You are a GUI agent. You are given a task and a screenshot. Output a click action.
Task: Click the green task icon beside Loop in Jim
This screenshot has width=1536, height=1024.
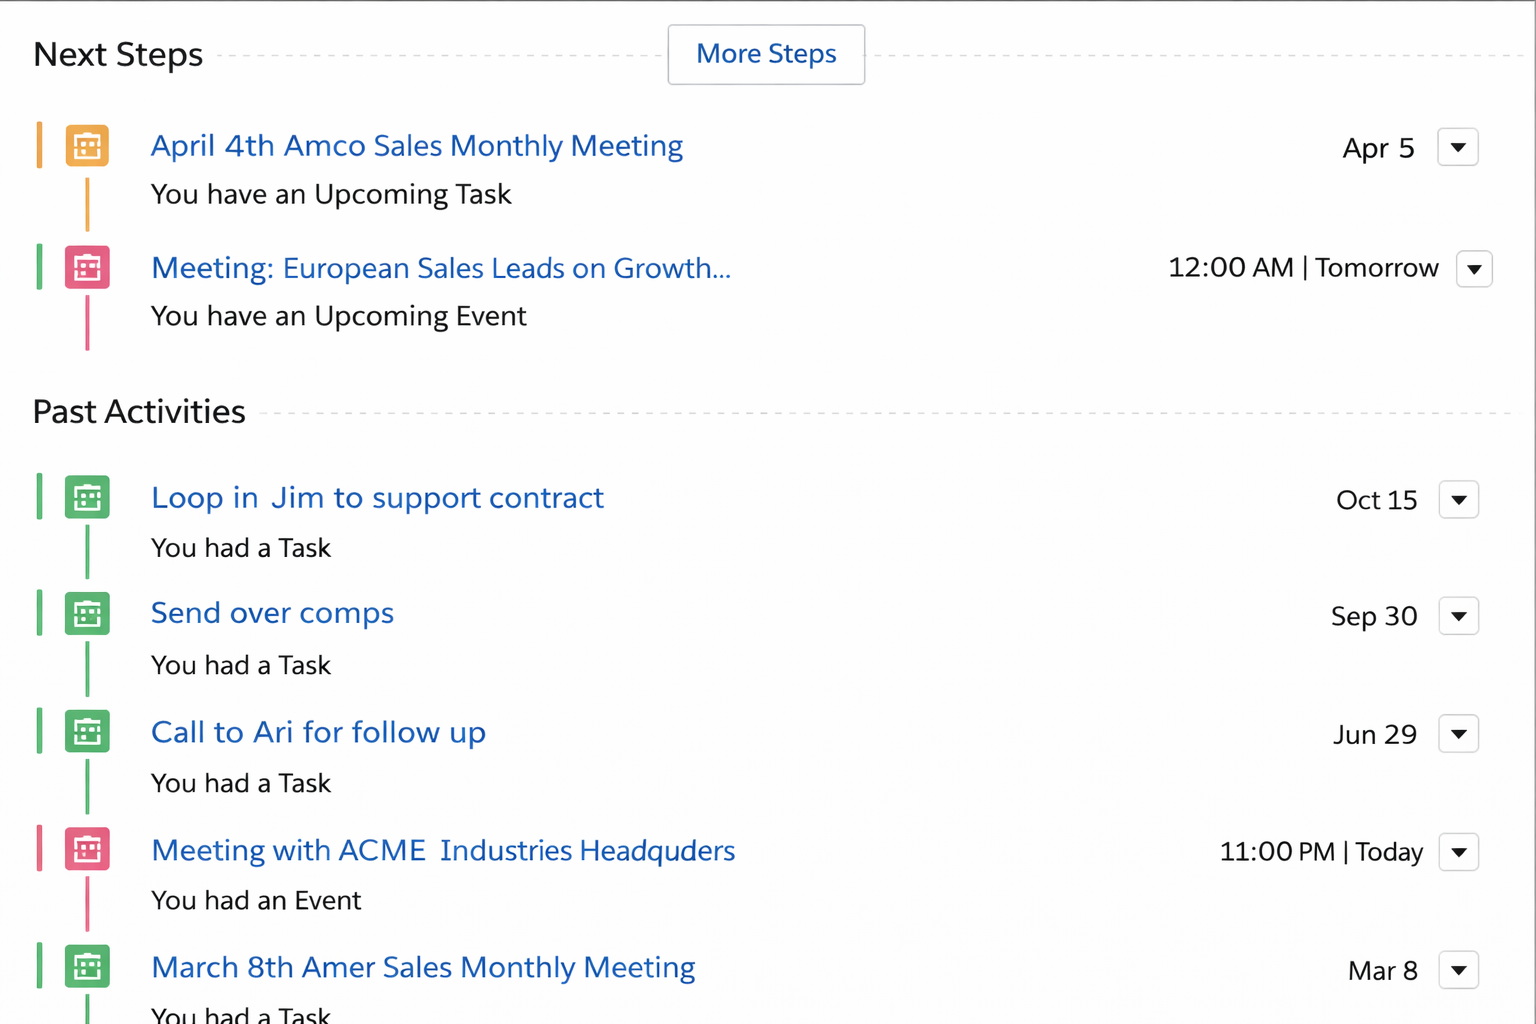87,498
